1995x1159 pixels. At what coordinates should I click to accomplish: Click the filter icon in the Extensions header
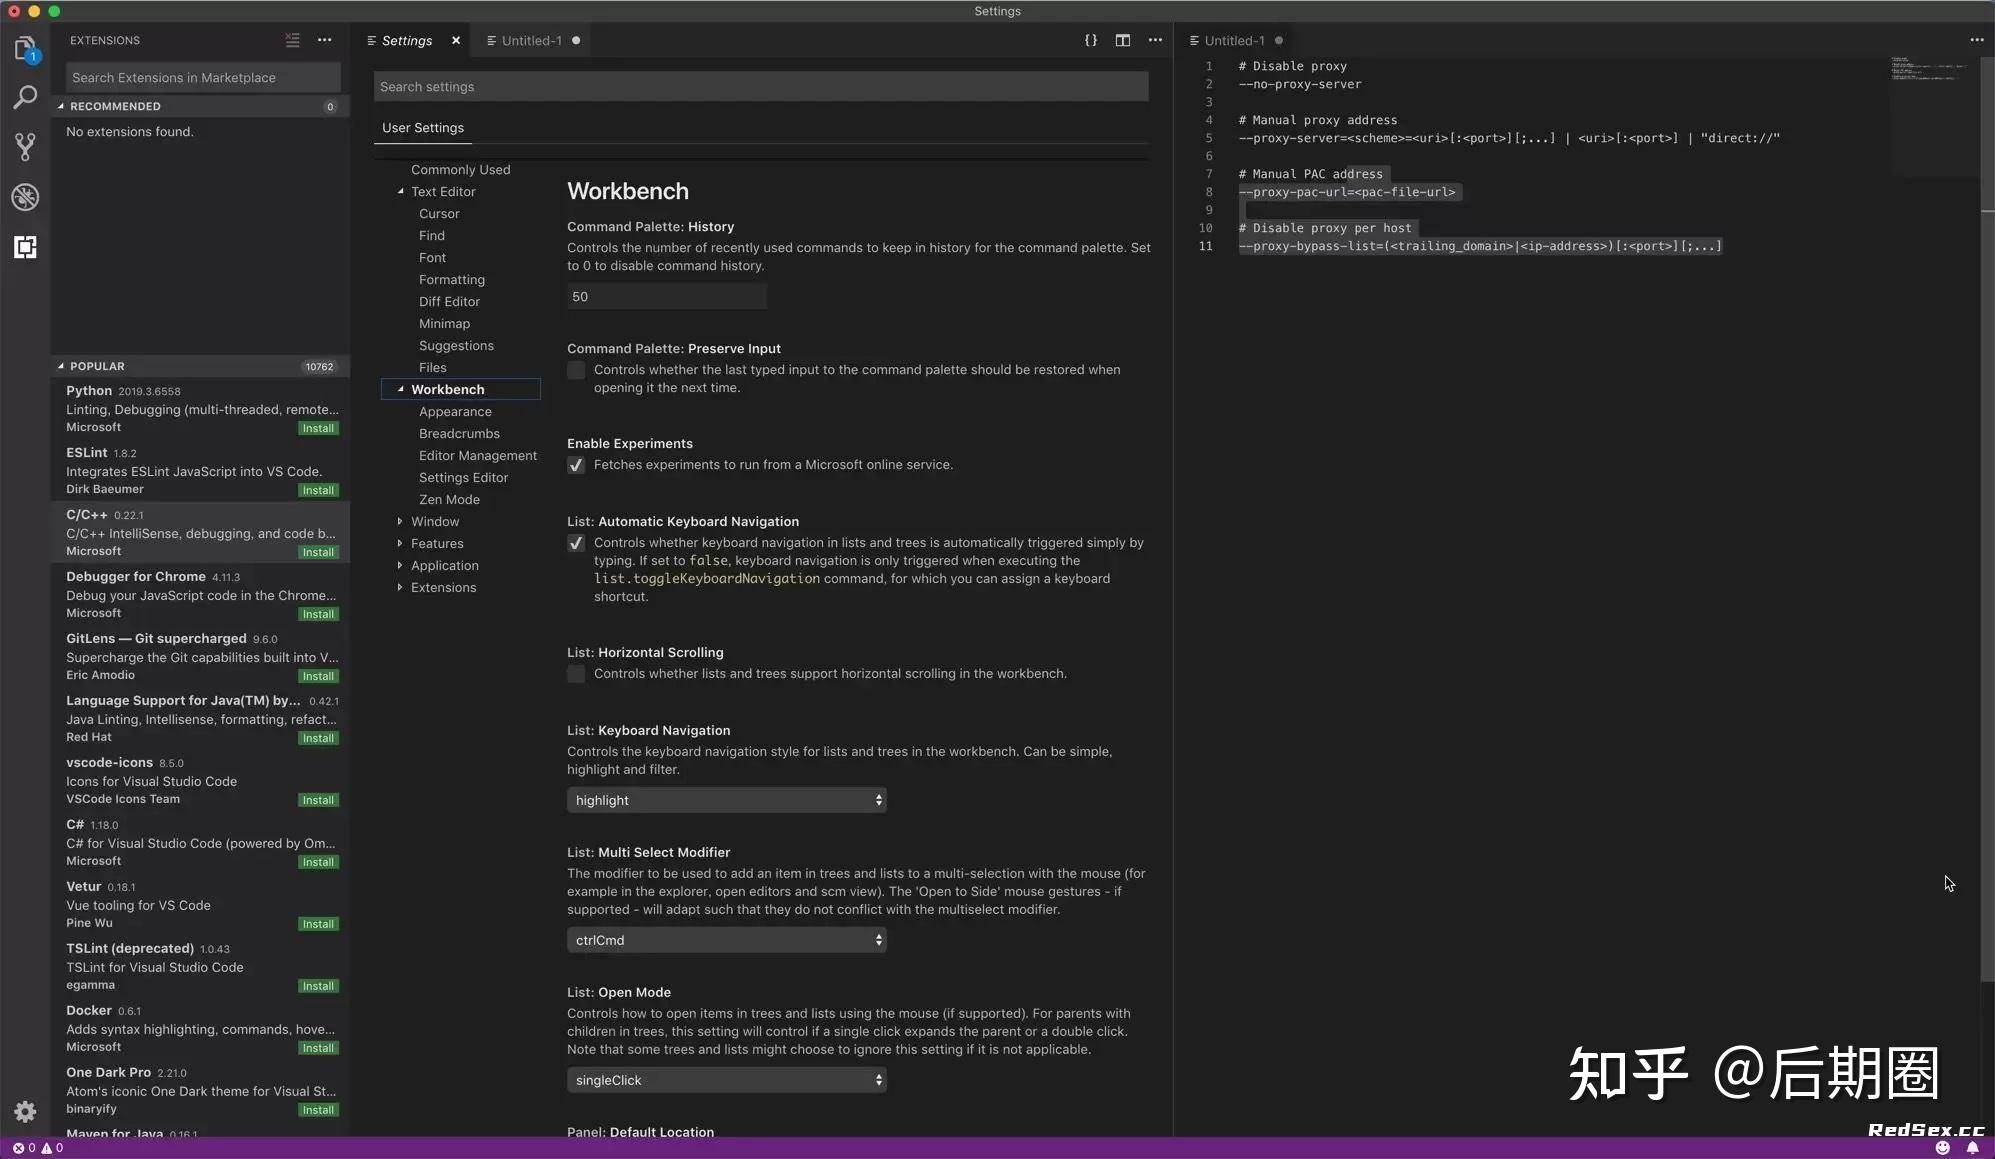pyautogui.click(x=292, y=40)
